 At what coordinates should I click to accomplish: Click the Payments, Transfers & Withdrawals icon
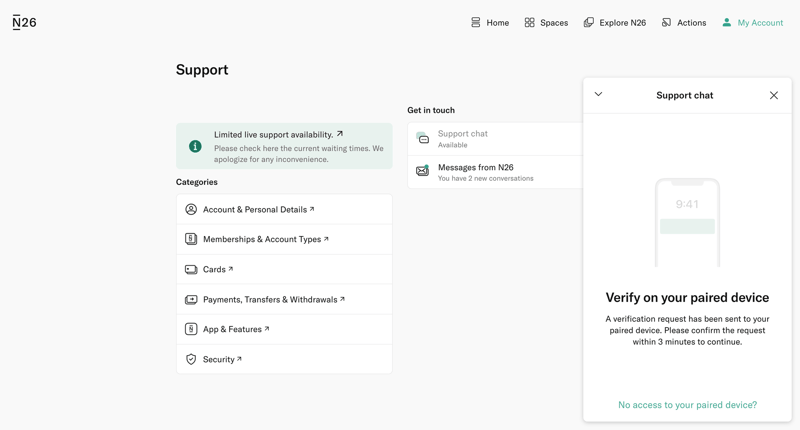tap(191, 299)
